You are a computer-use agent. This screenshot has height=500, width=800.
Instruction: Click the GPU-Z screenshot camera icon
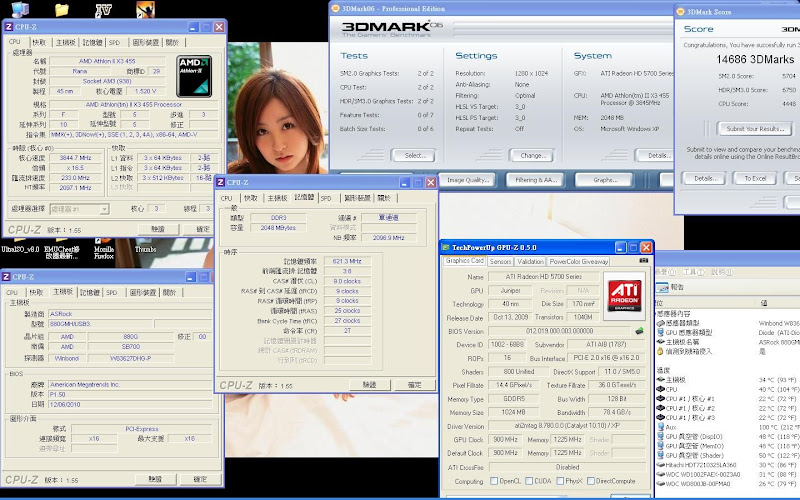coord(644,261)
